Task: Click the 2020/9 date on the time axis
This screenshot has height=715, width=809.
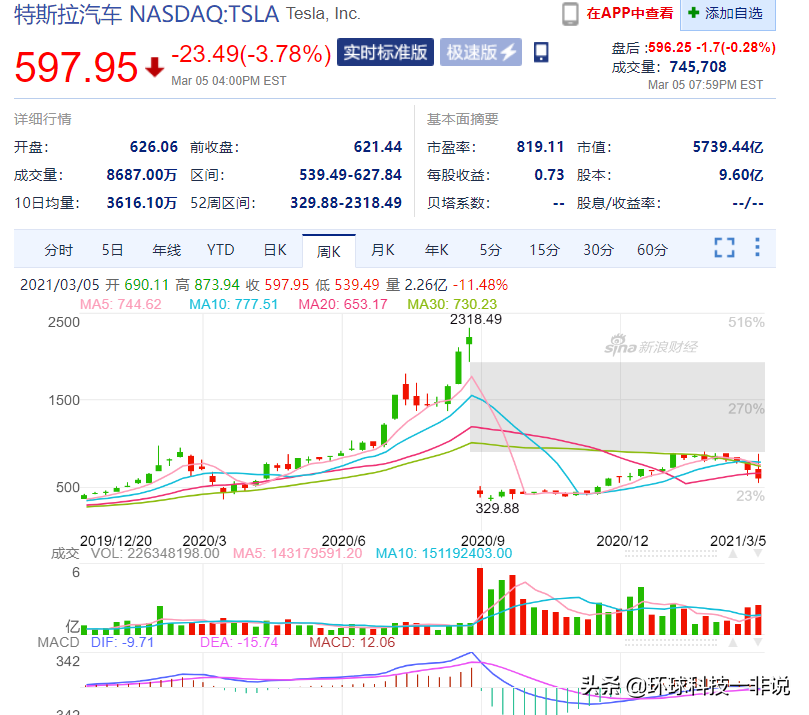Action: pos(482,541)
